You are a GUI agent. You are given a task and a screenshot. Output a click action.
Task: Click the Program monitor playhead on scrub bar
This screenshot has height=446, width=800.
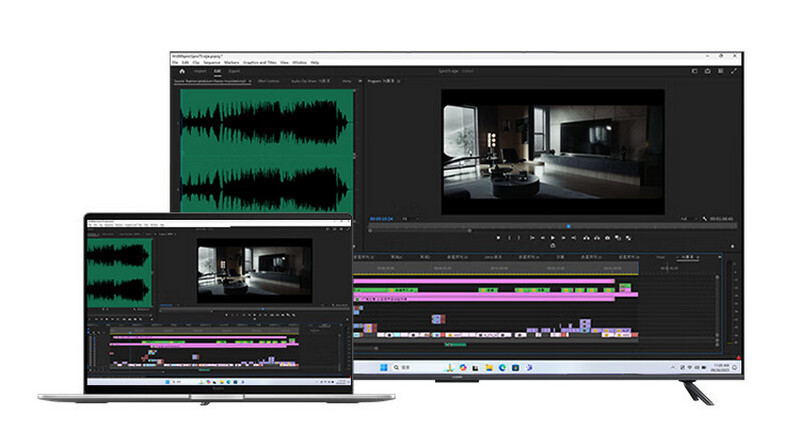569,227
